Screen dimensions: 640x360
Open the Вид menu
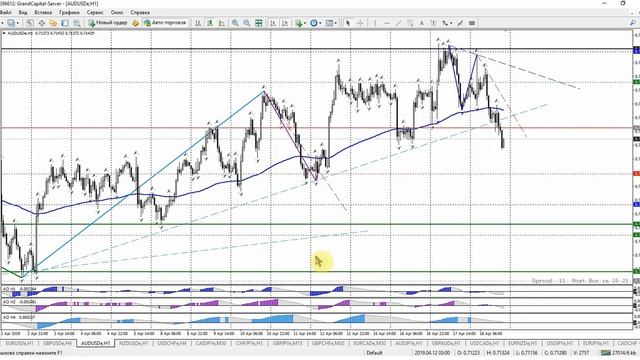pos(23,13)
